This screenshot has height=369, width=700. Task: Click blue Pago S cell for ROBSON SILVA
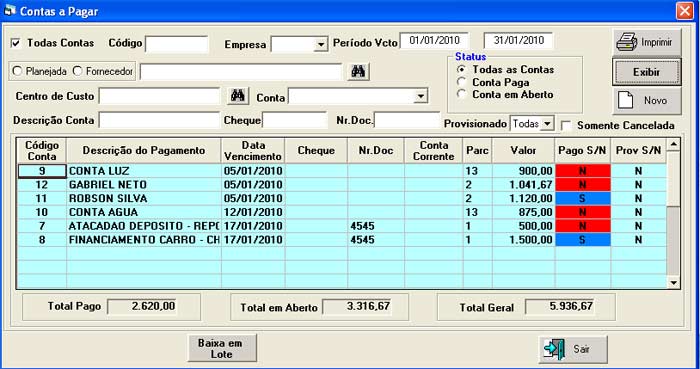(583, 199)
